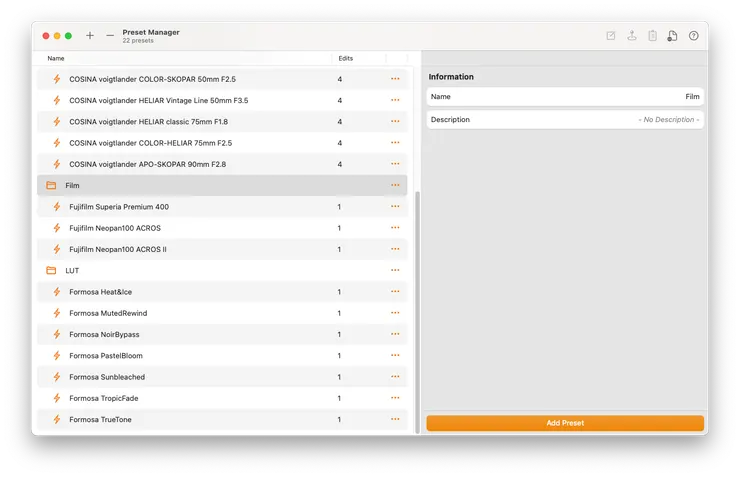The width and height of the screenshot is (740, 477).
Task: Open more options for Formosa TrueTone
Action: click(395, 419)
